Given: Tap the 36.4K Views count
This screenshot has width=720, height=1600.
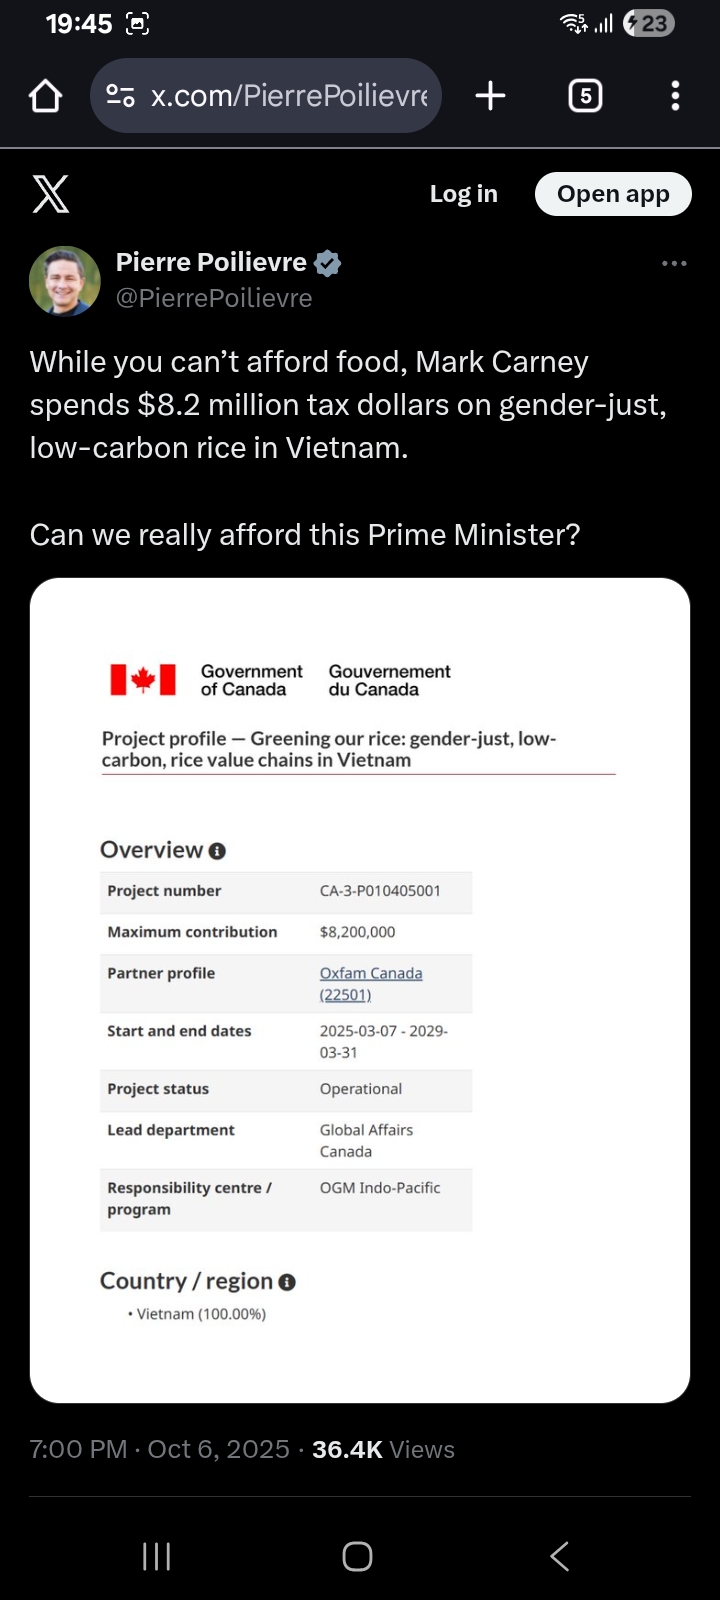Looking at the screenshot, I should [383, 1449].
